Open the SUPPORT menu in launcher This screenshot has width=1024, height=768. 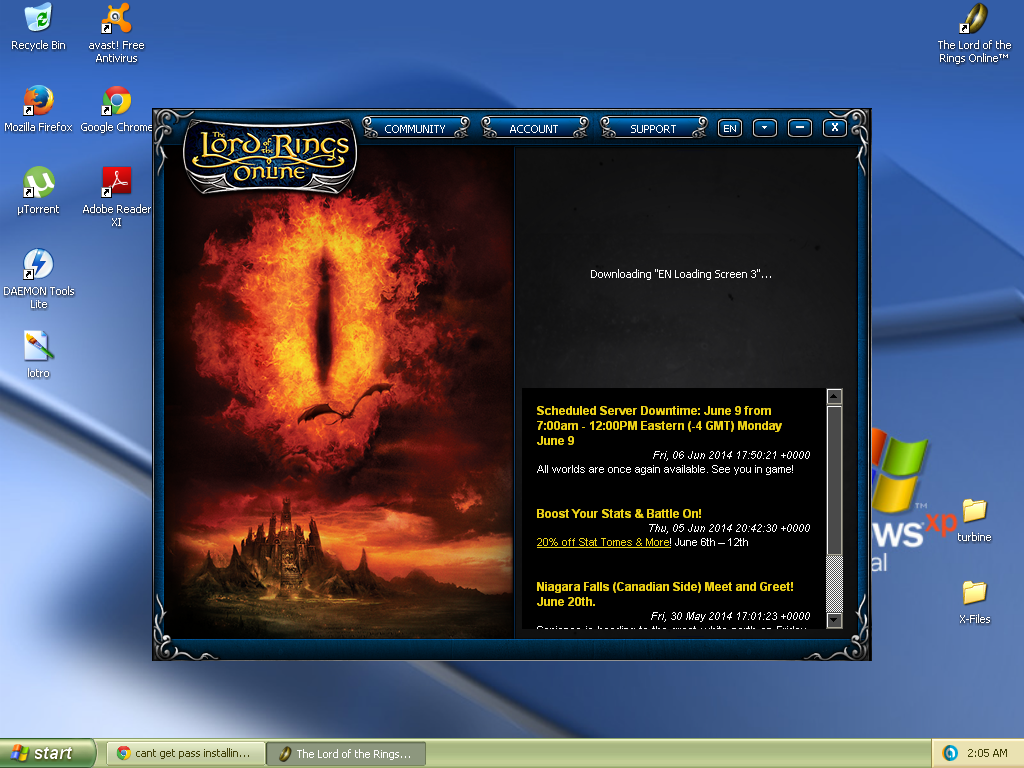tap(653, 128)
